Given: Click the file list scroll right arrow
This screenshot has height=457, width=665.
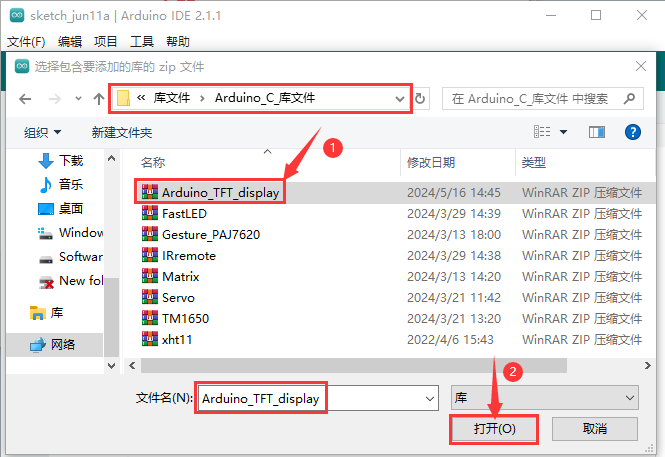Looking at the screenshot, I should click(x=647, y=365).
